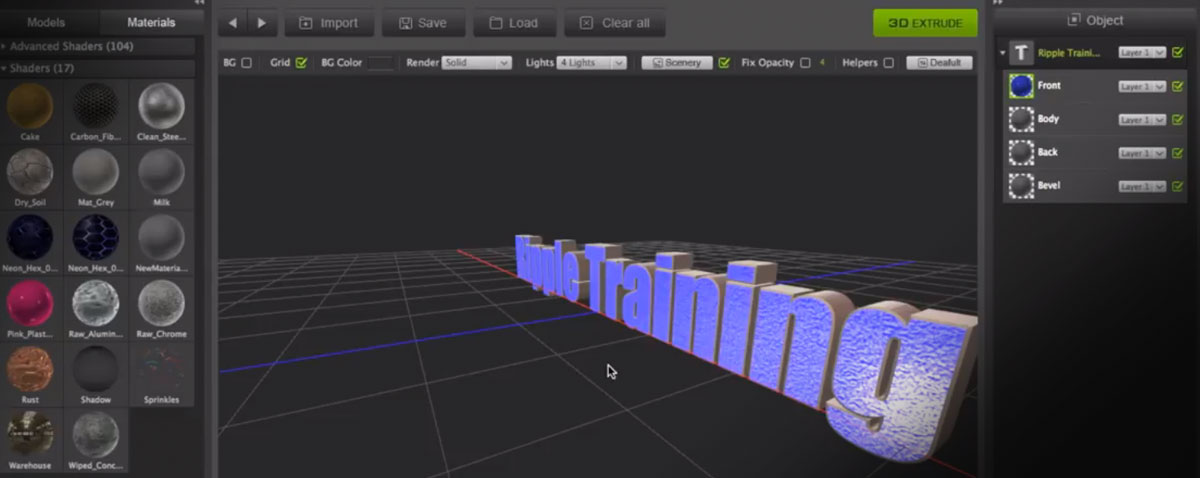Open the BG Color swatch
Screen dimensions: 1200x478
(380, 63)
